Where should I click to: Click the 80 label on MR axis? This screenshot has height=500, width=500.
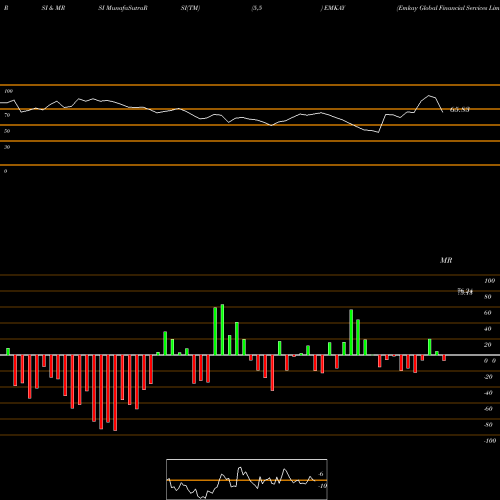point(488,297)
